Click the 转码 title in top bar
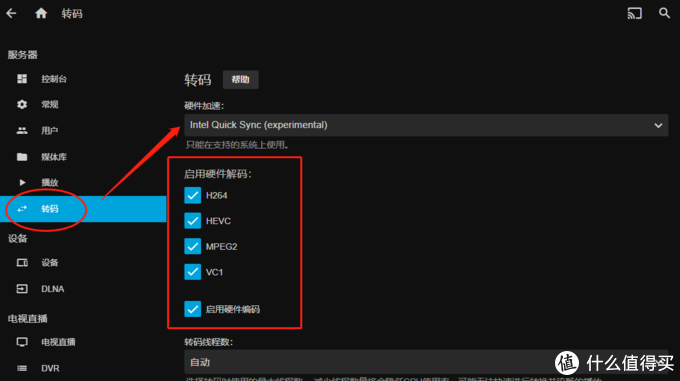This screenshot has width=680, height=381. coord(72,14)
